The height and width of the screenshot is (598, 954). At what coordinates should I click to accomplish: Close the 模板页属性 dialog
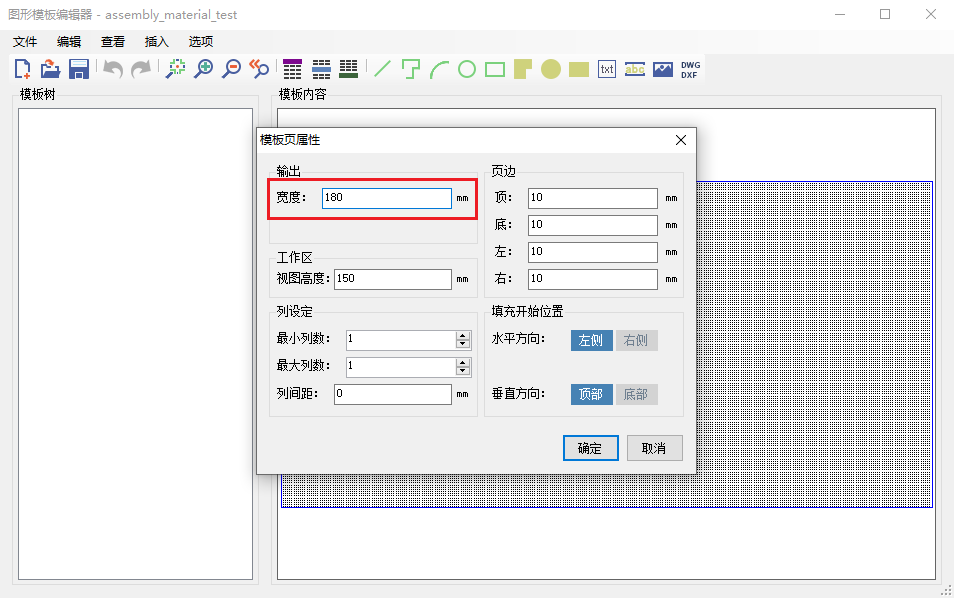(681, 141)
